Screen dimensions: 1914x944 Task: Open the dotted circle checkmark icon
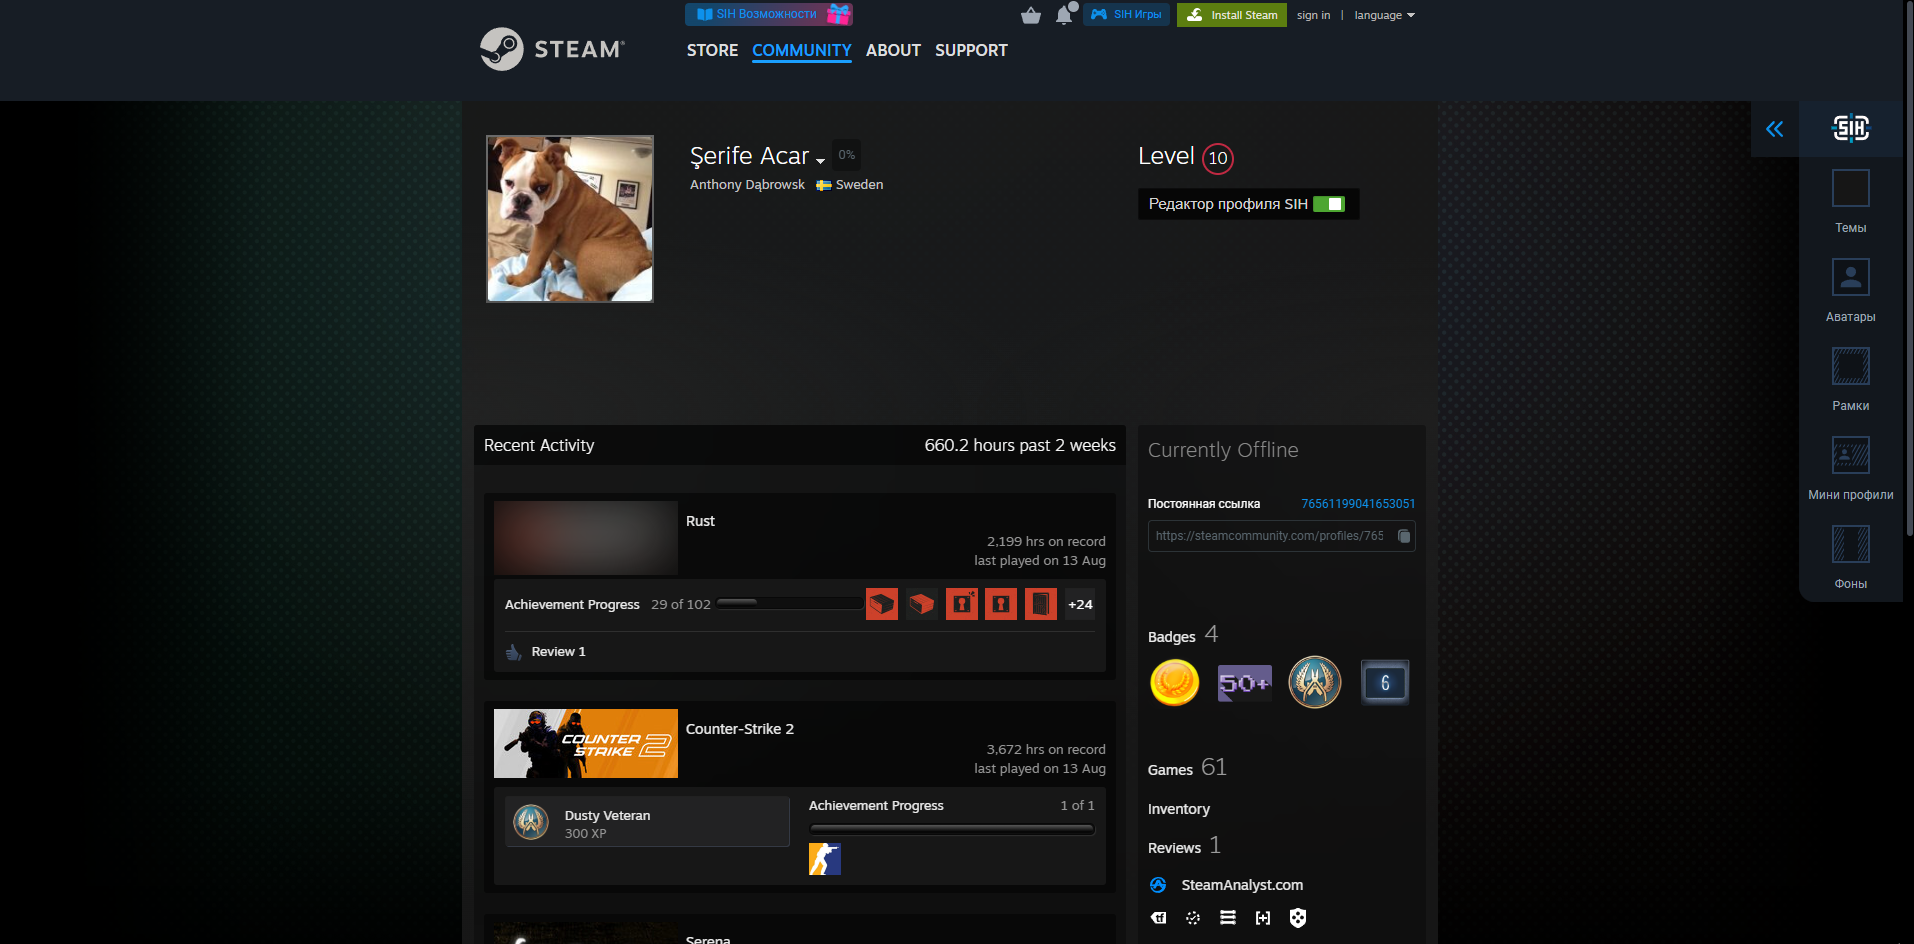point(1193,918)
